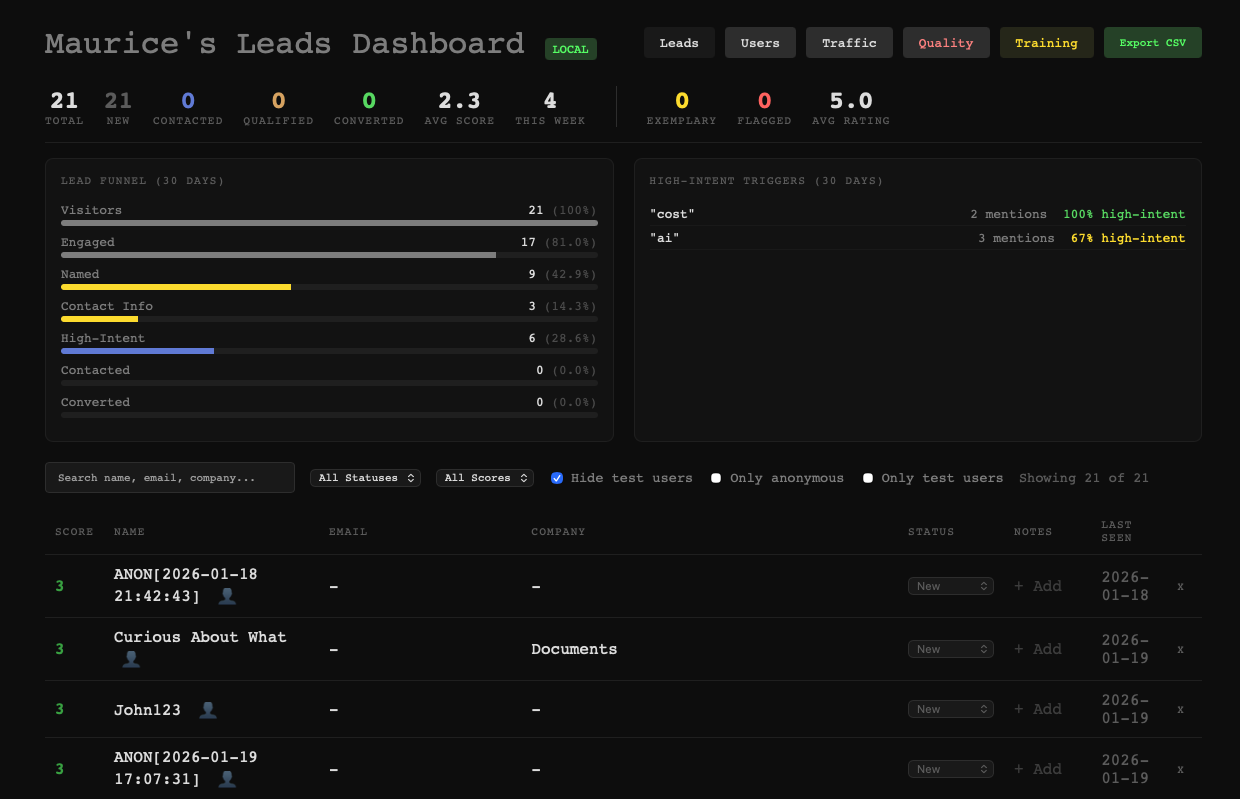
Task: Uncheck the Hide test users checkbox
Action: pos(557,478)
